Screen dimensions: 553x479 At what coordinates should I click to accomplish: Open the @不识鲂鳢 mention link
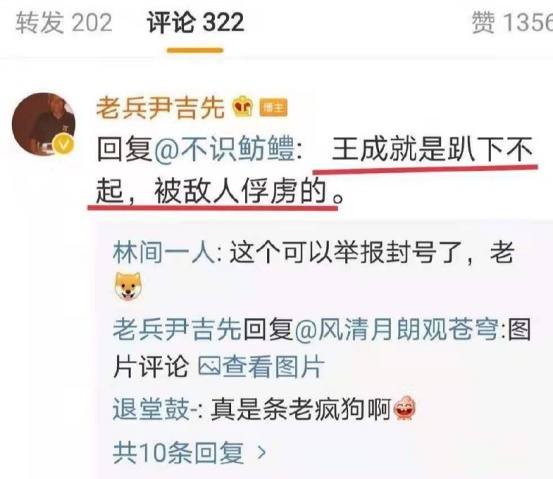coord(224,150)
